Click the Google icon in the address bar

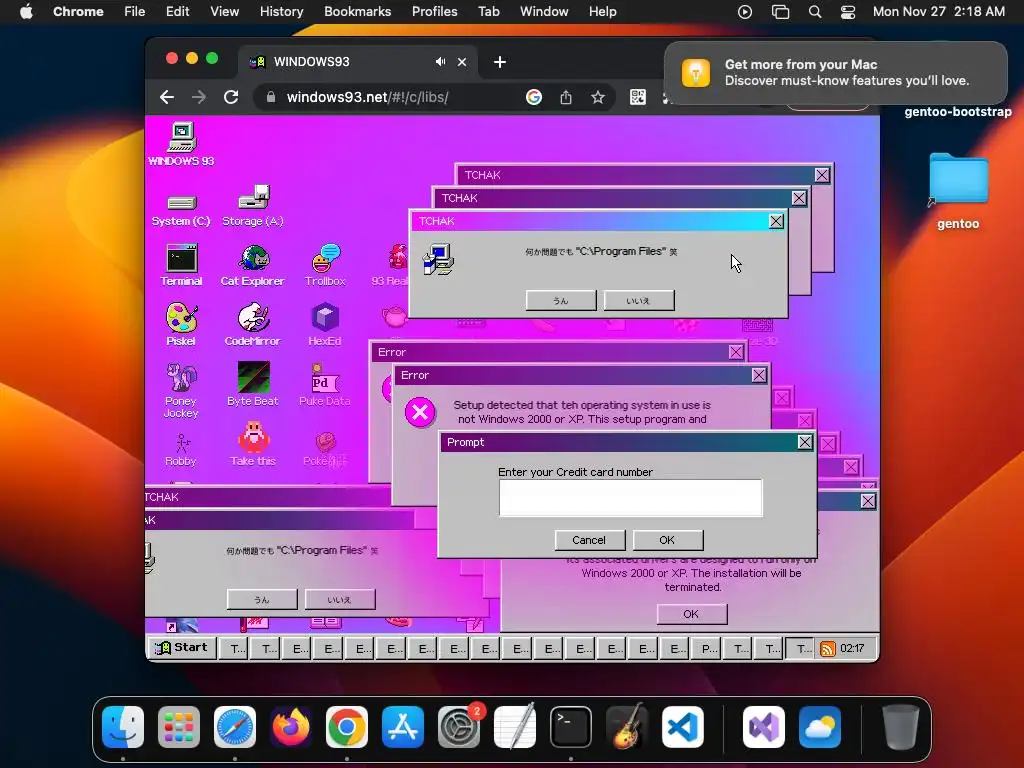click(x=534, y=97)
